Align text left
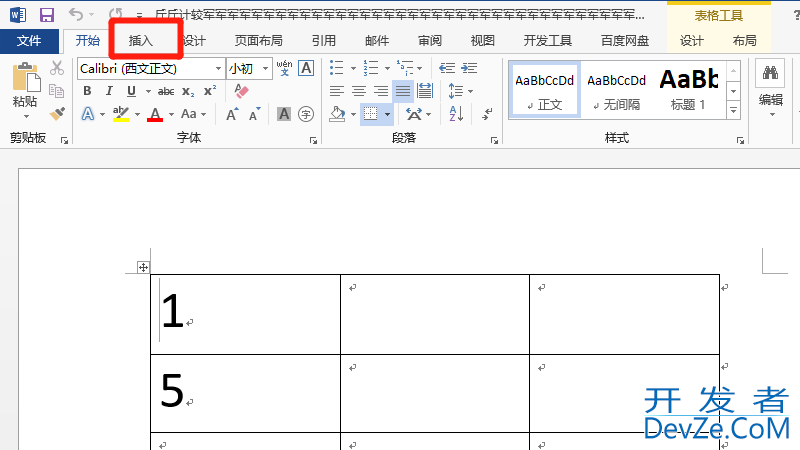This screenshot has width=800, height=450. tap(336, 91)
